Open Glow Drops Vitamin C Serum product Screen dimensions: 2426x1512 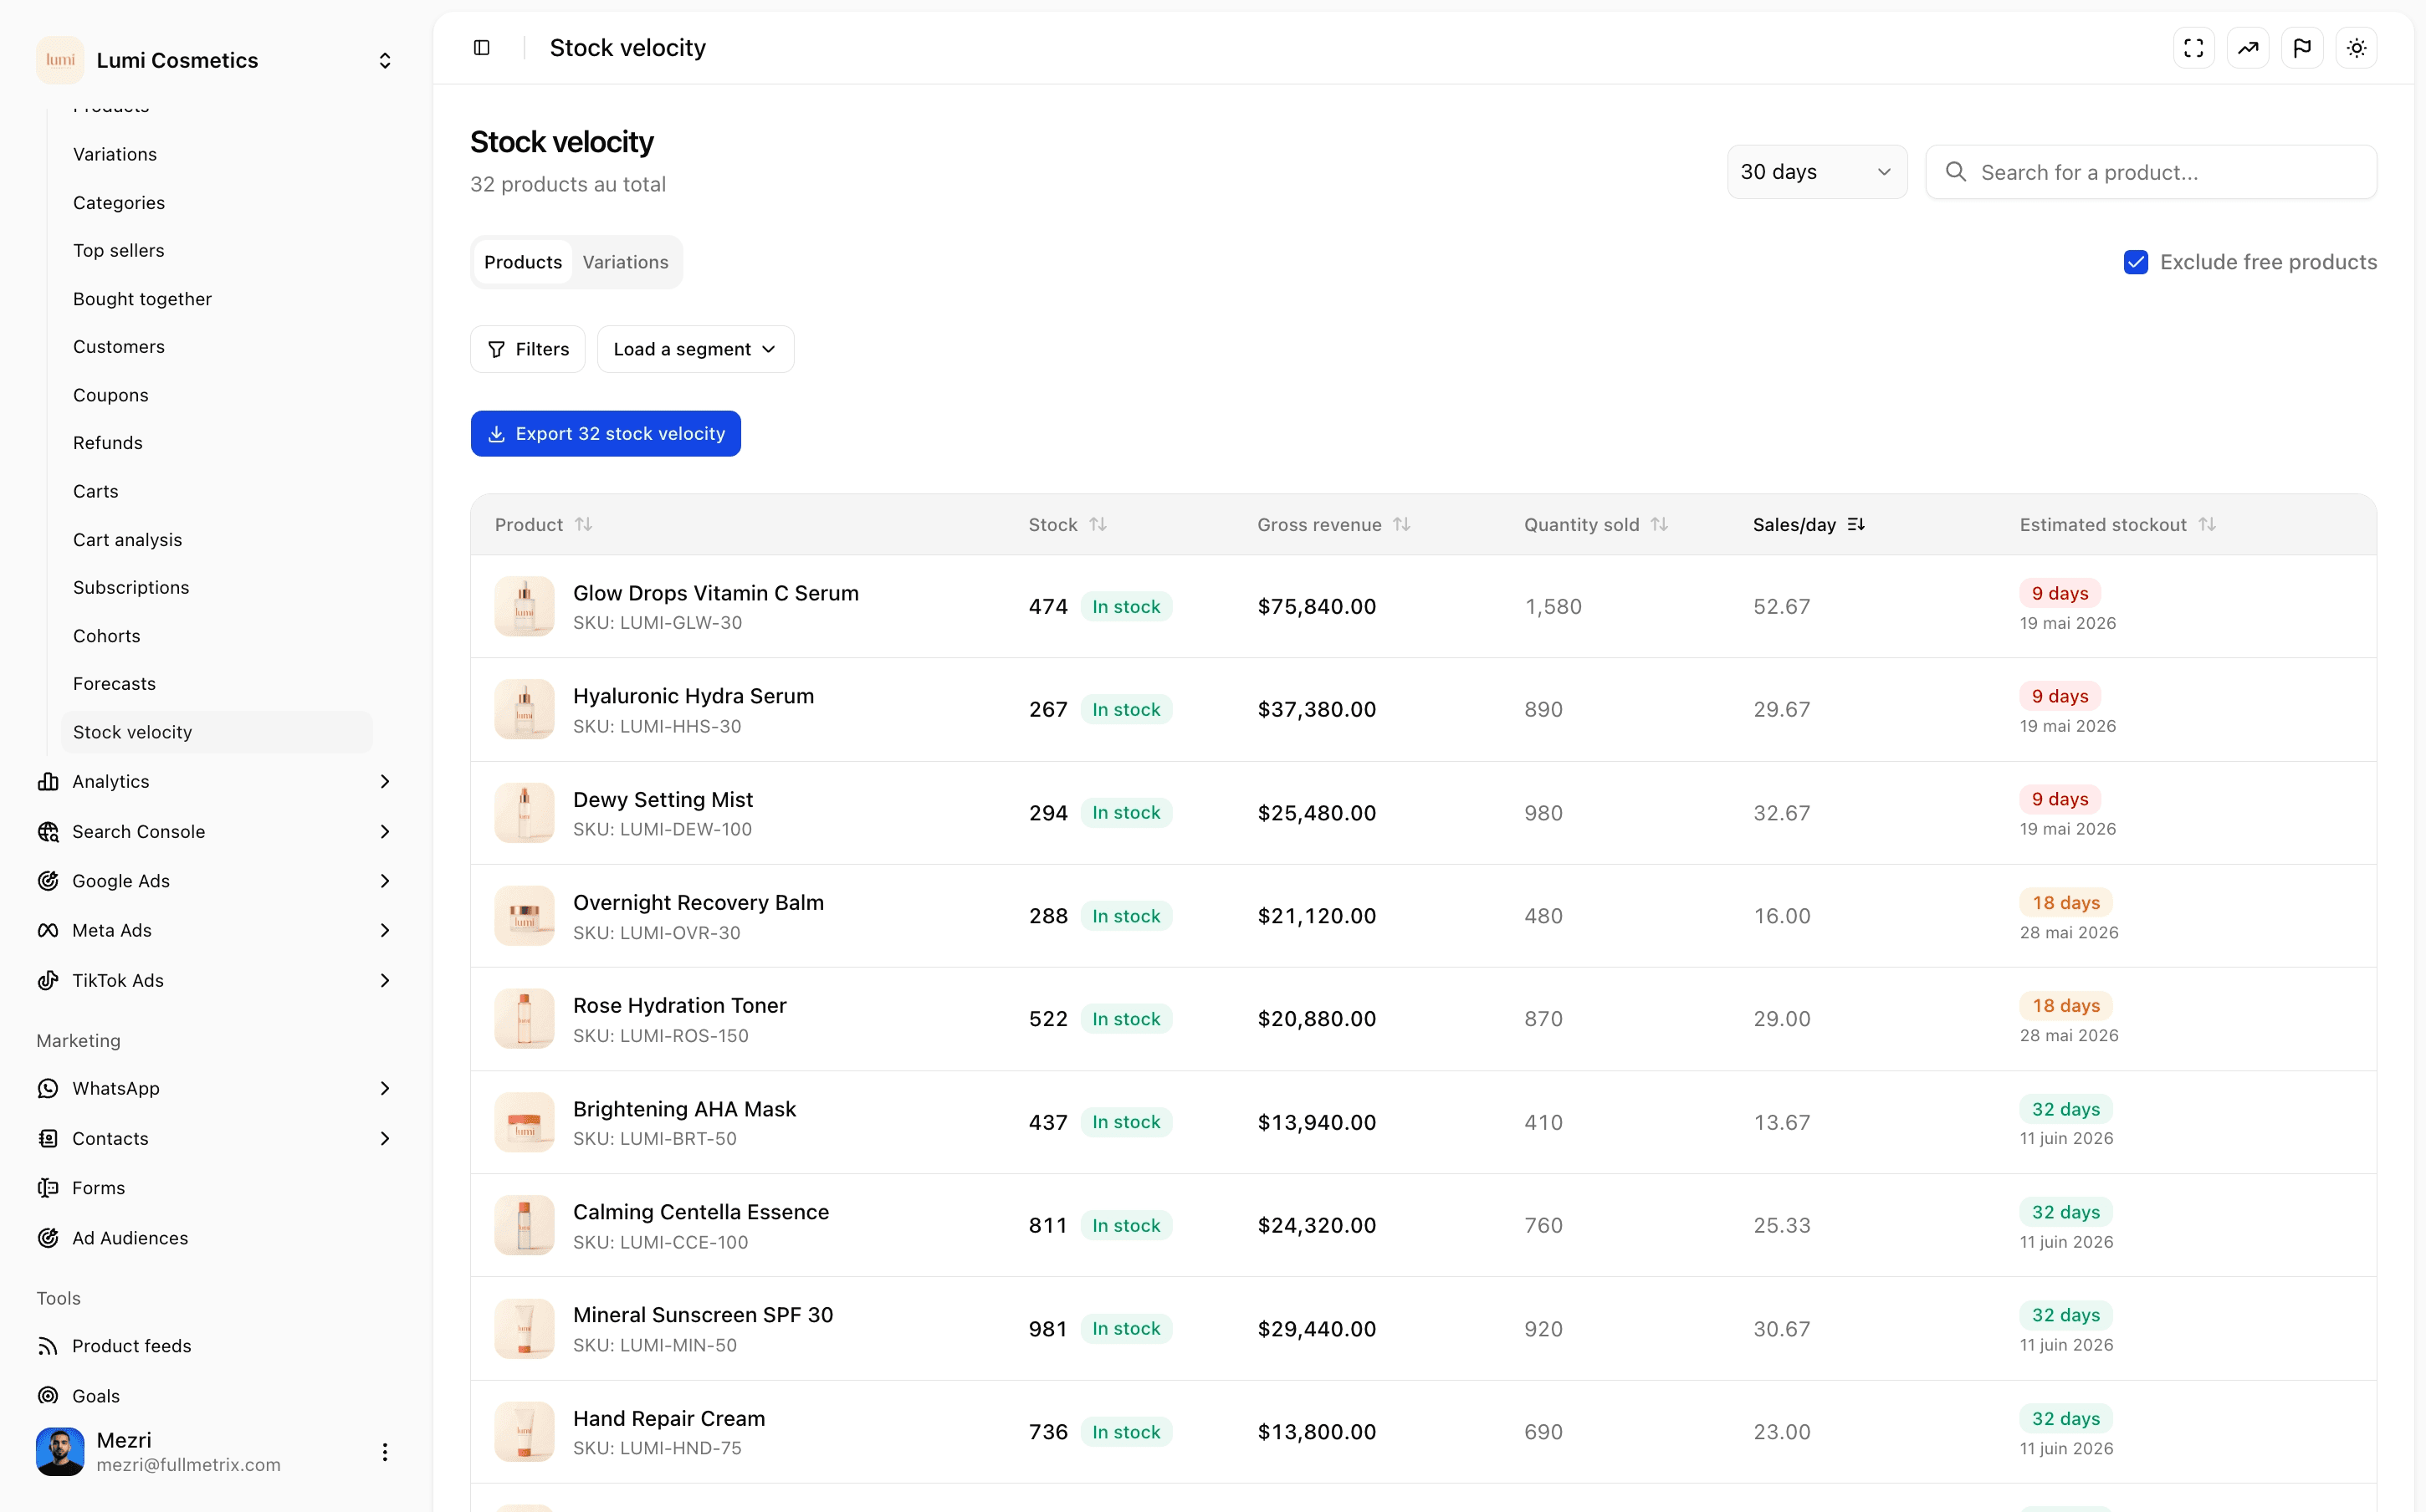coord(716,593)
